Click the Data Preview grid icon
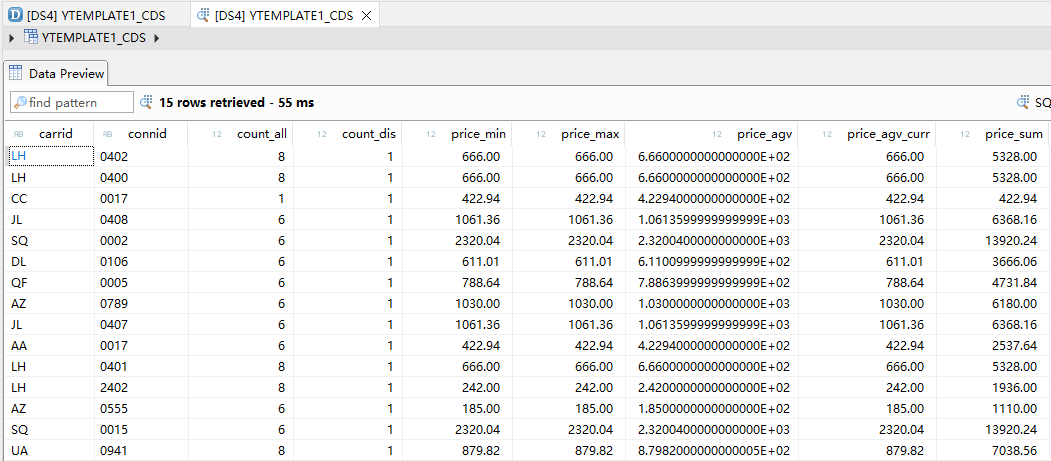 click(16, 74)
